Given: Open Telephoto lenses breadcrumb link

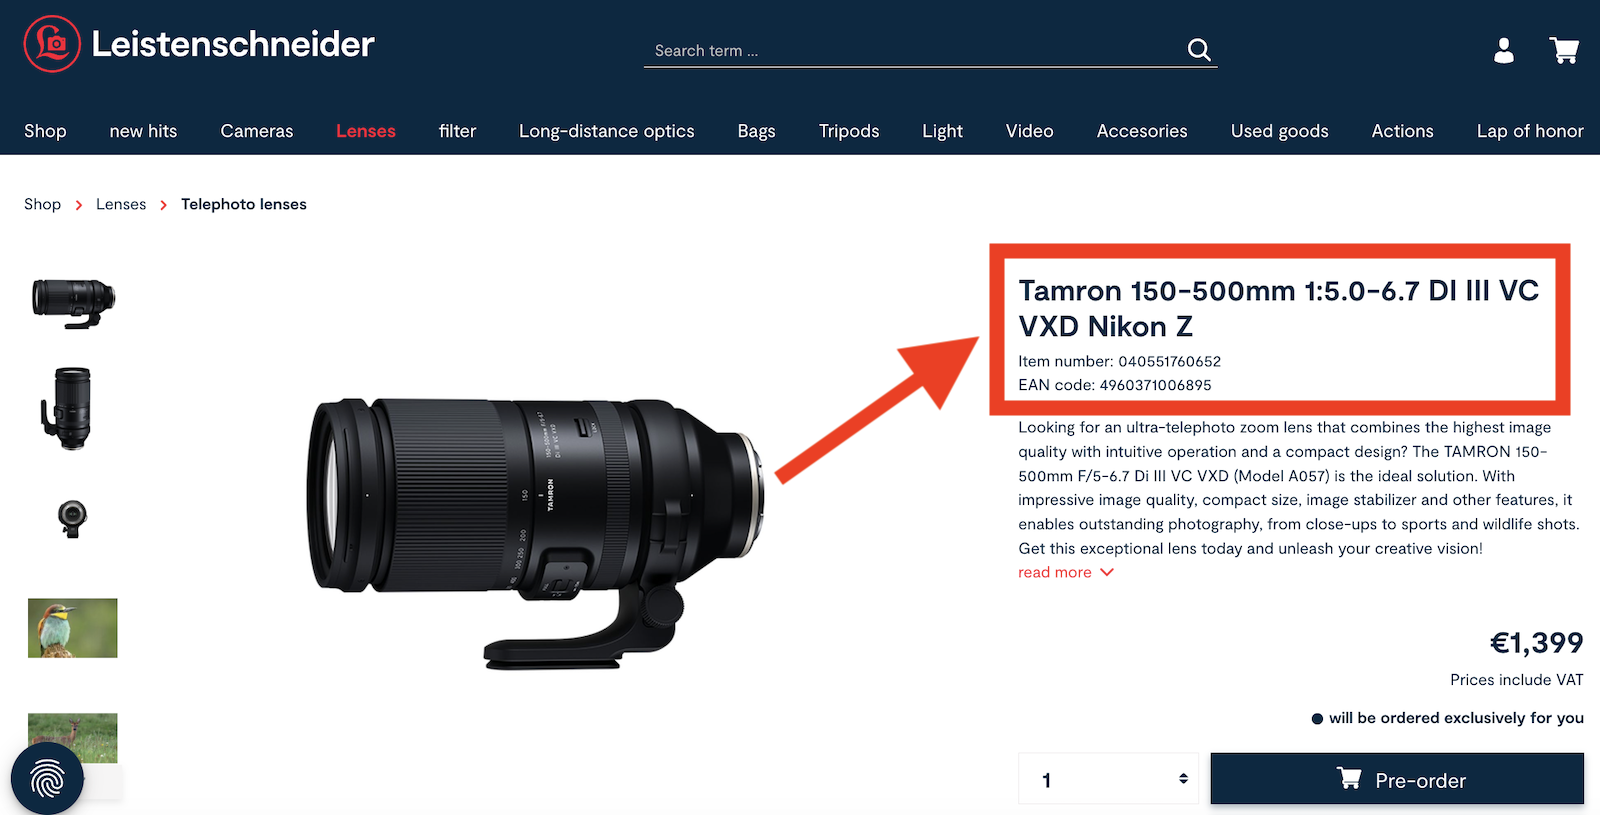Looking at the screenshot, I should coord(244,204).
